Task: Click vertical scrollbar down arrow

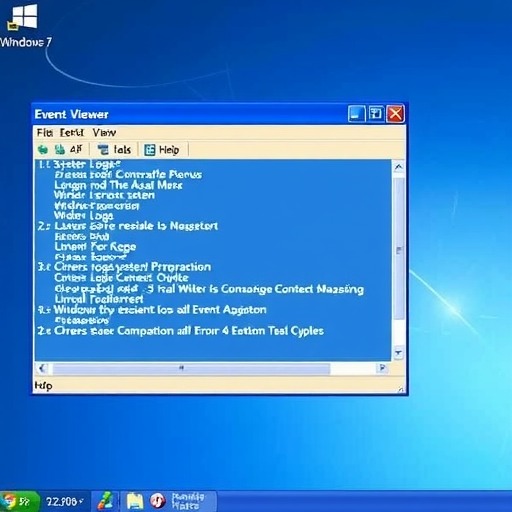Action: pyautogui.click(x=398, y=353)
